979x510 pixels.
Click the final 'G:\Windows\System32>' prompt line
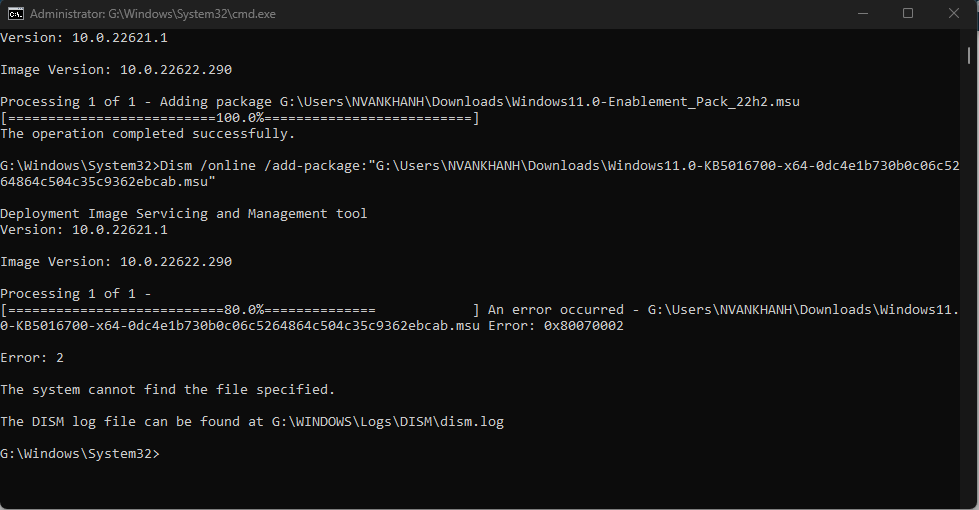pyautogui.click(x=80, y=454)
